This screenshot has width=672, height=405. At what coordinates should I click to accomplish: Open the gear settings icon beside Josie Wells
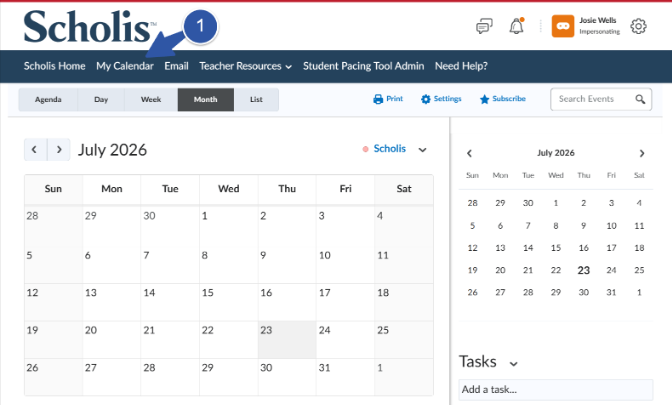click(638, 27)
